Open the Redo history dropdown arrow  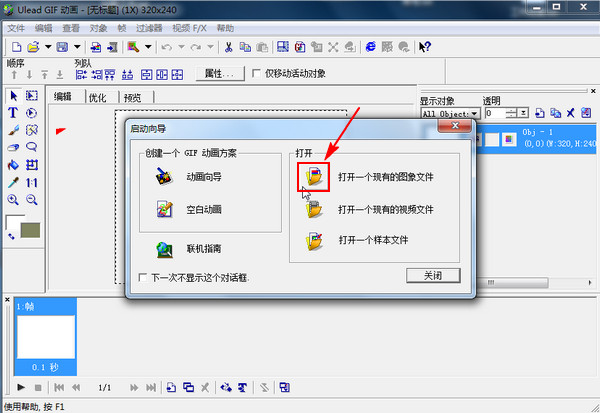pyautogui.click(x=210, y=47)
